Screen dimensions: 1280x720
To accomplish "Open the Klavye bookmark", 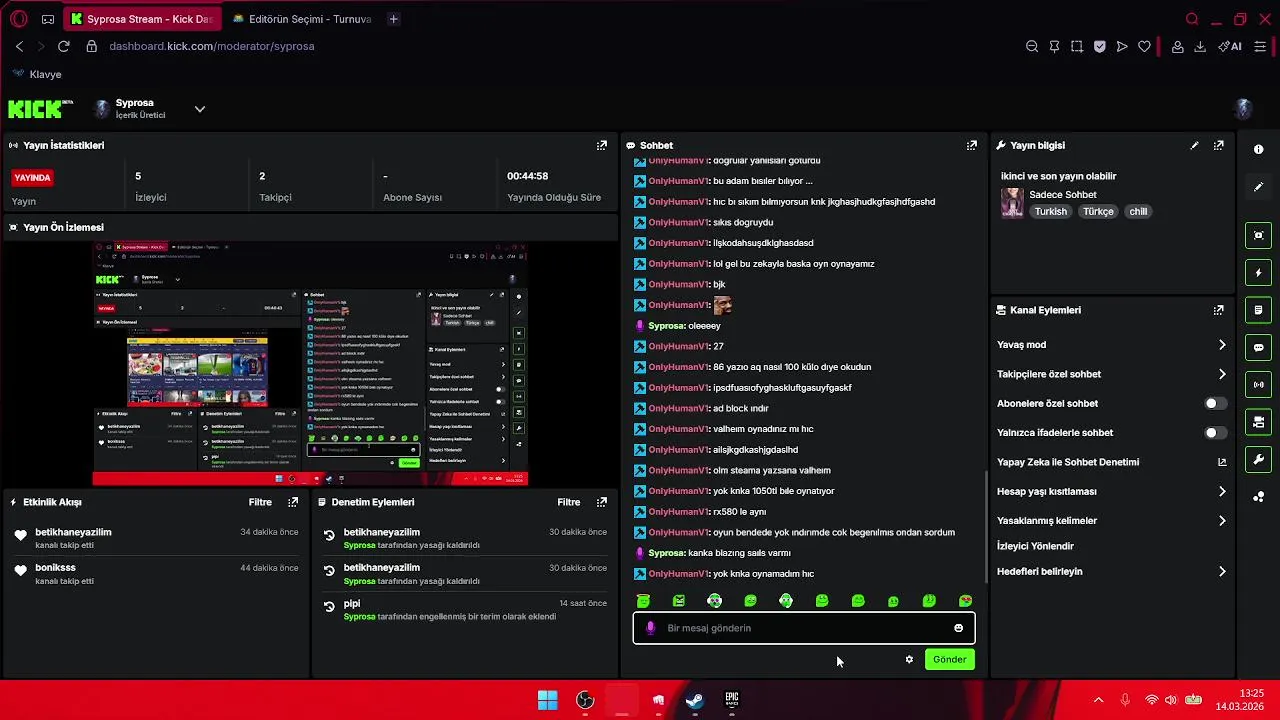I will [37, 74].
